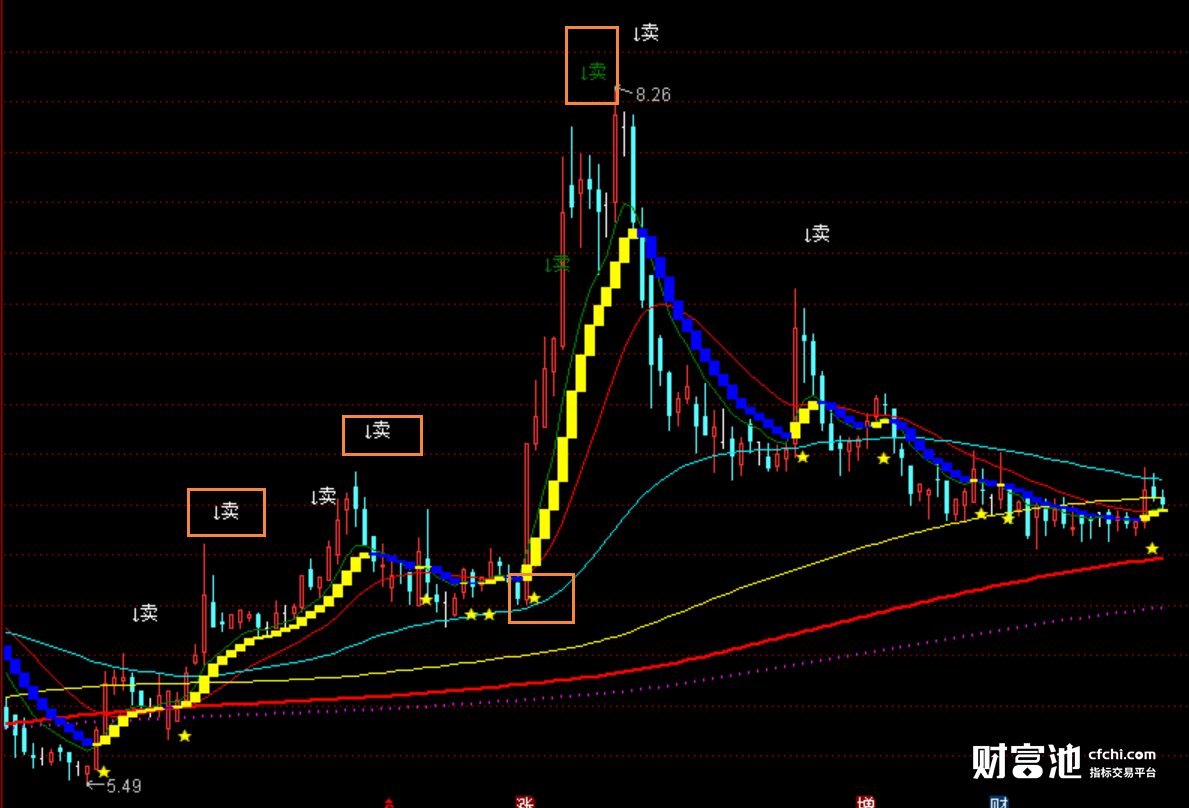Click the 8.26 high price label

[x=653, y=95]
